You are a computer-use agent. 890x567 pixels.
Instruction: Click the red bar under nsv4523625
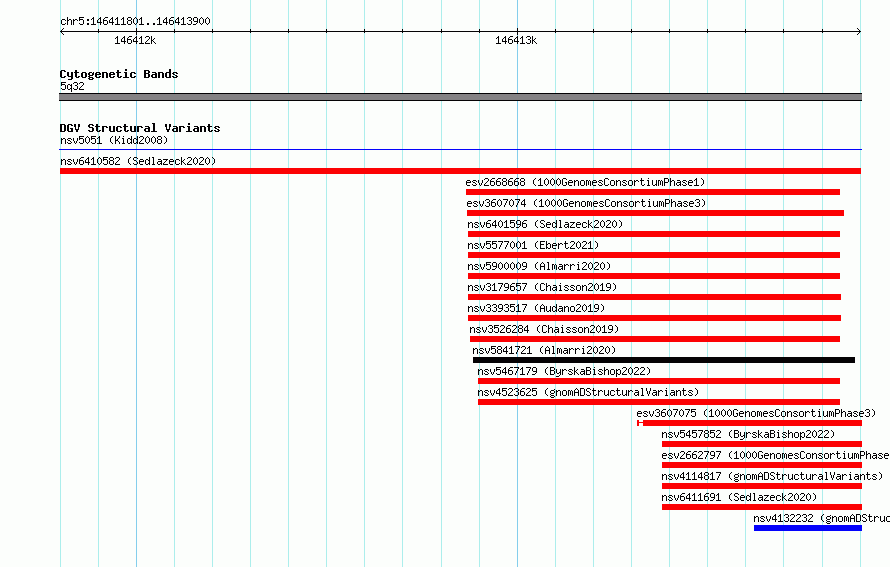tap(659, 402)
